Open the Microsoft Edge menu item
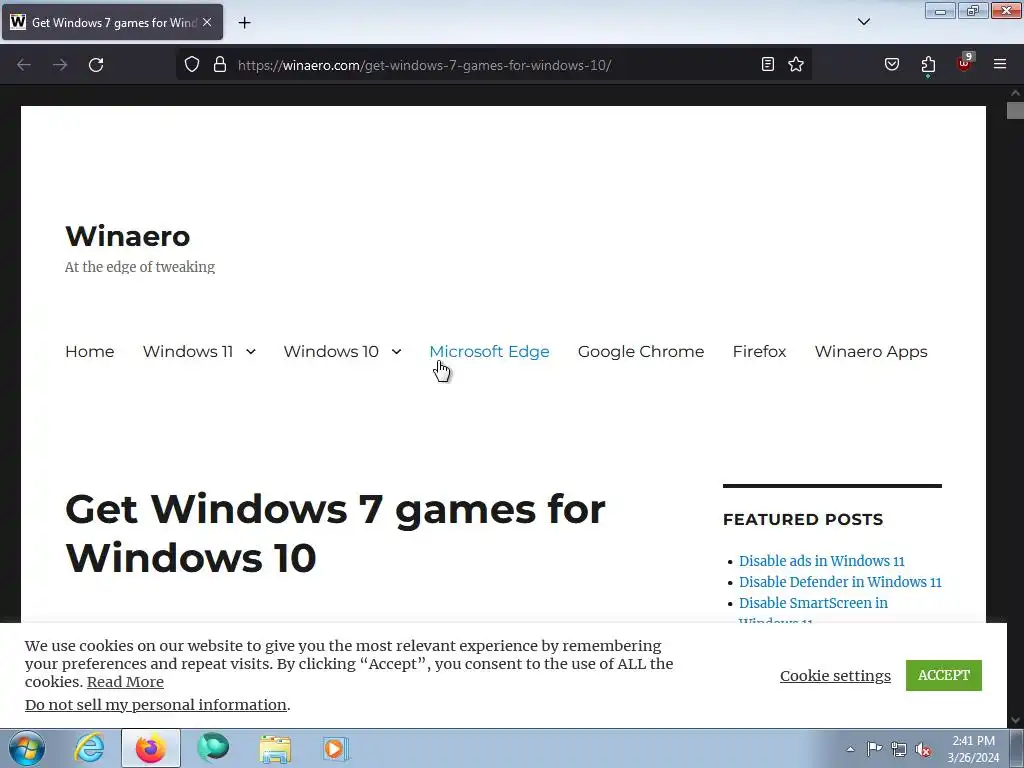Image resolution: width=1024 pixels, height=768 pixels. pyautogui.click(x=489, y=351)
